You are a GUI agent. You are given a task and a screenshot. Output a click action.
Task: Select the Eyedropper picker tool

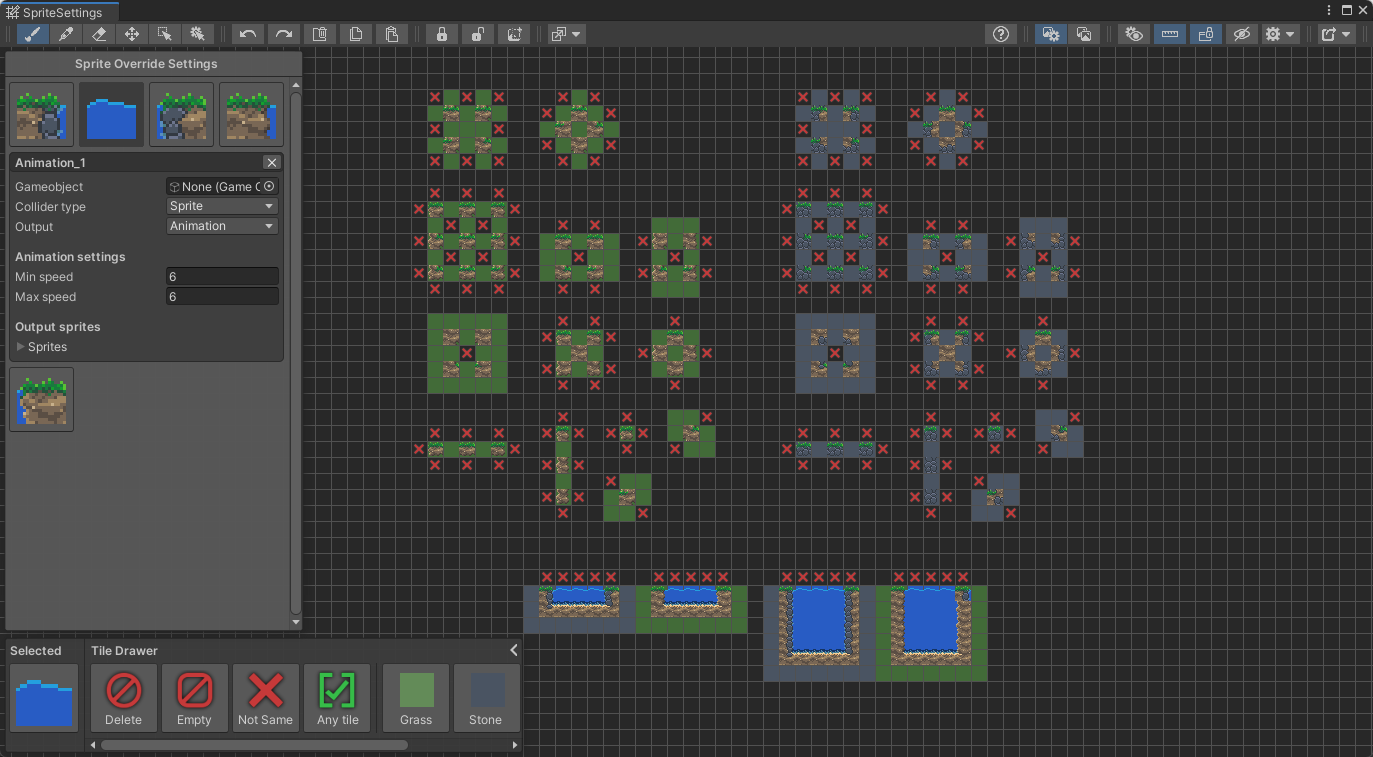tap(66, 34)
